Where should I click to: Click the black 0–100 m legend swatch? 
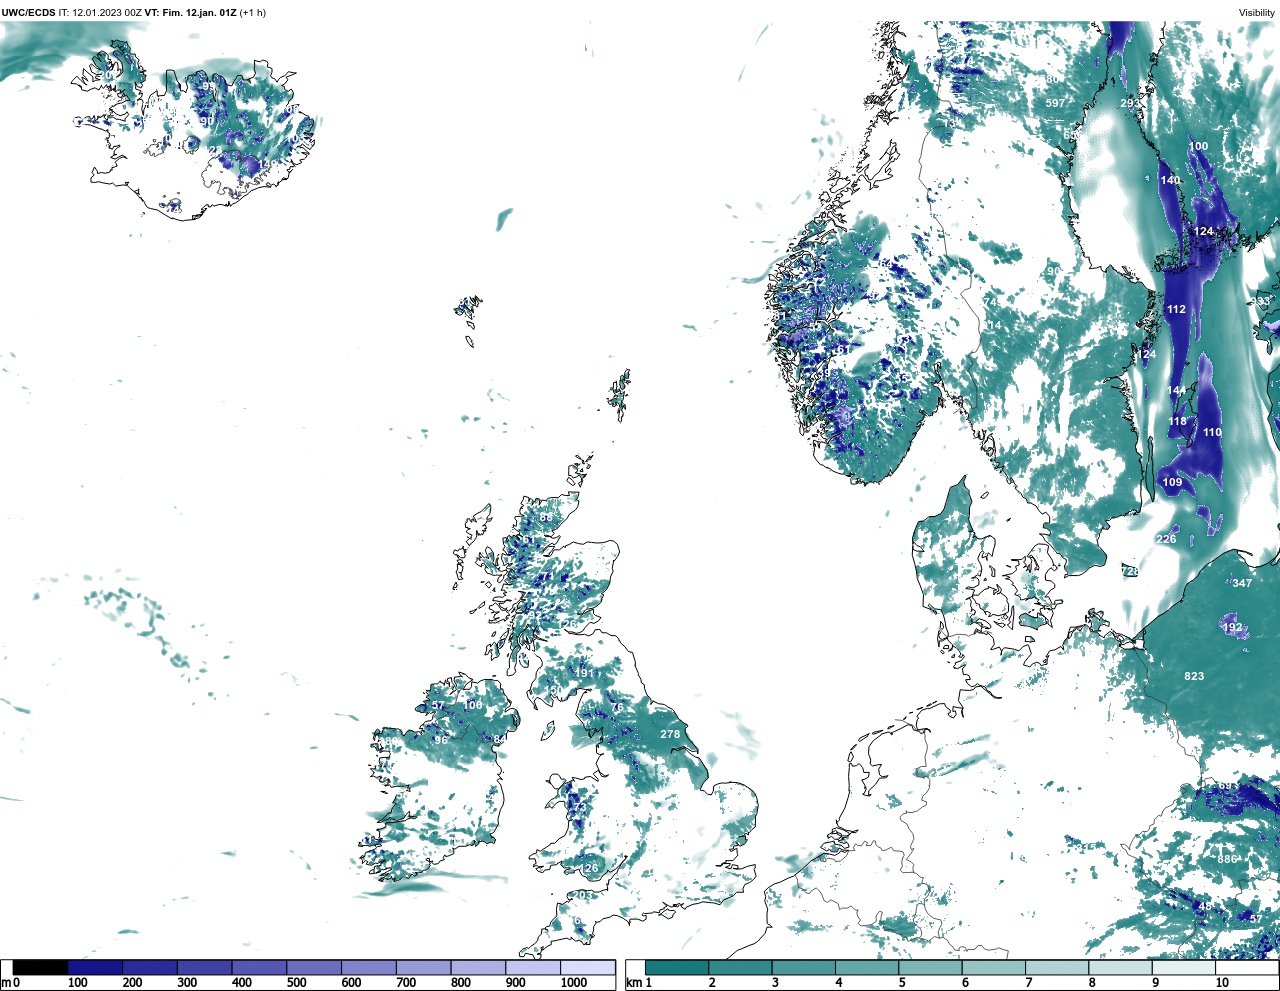41,967
